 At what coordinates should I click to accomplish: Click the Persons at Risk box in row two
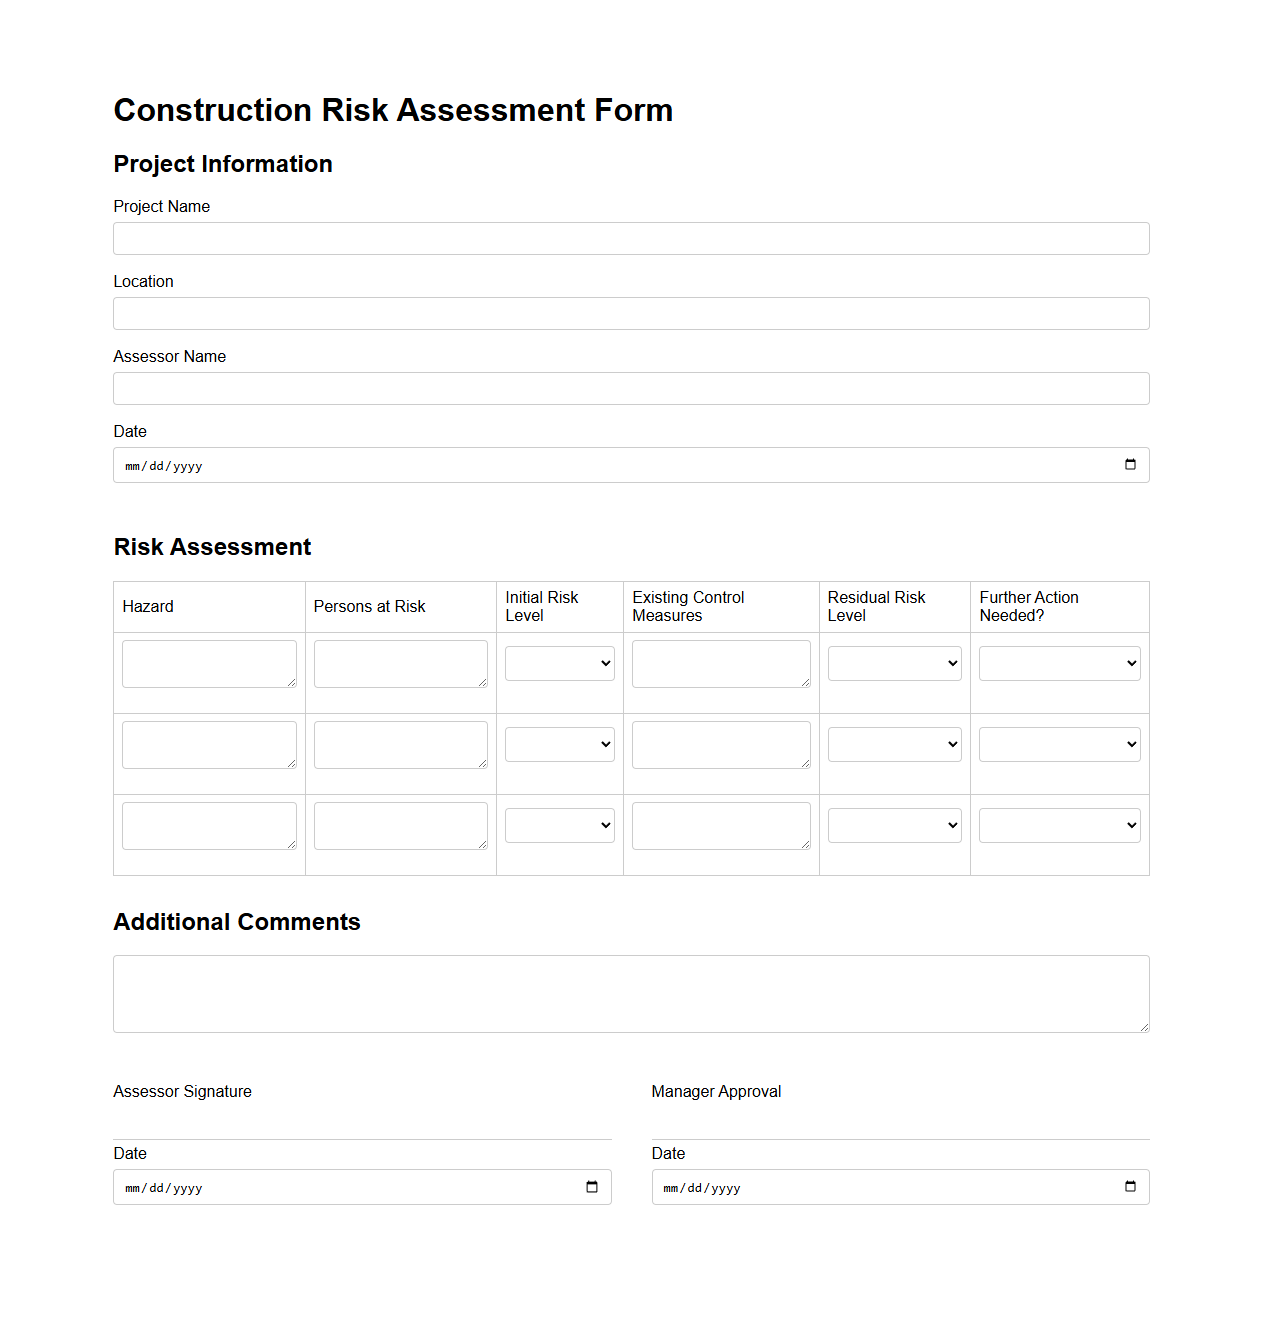[400, 744]
